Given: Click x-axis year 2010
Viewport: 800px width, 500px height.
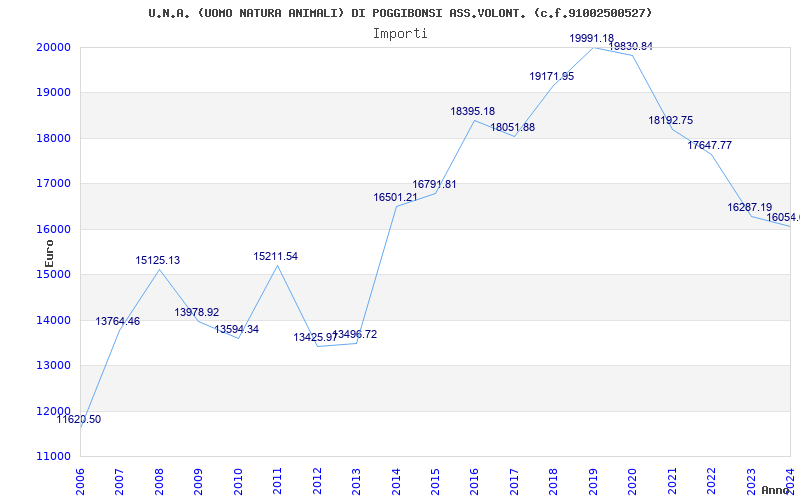Looking at the screenshot, I should tap(238, 481).
